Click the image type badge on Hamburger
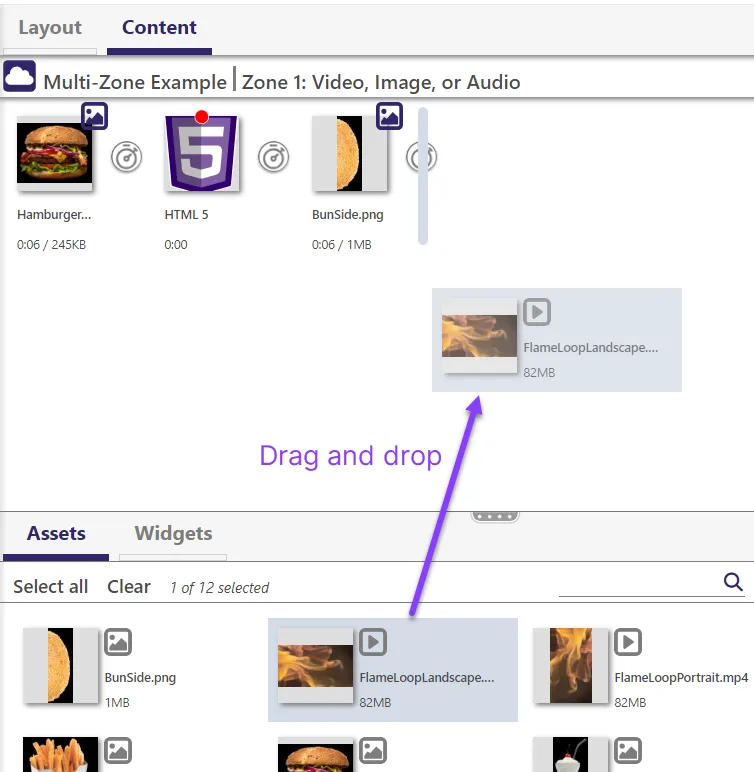The image size is (754, 772). (x=95, y=116)
